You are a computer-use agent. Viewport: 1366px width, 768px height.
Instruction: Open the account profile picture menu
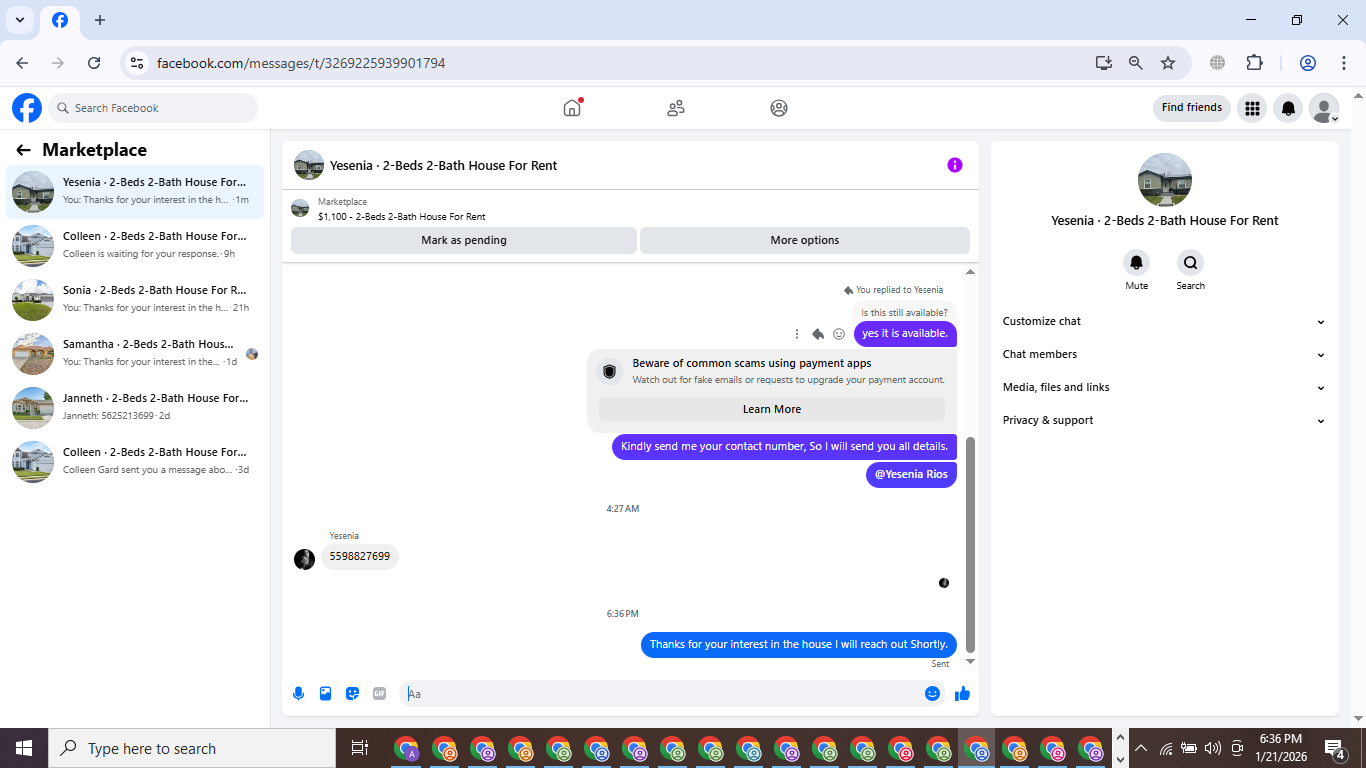click(1324, 108)
